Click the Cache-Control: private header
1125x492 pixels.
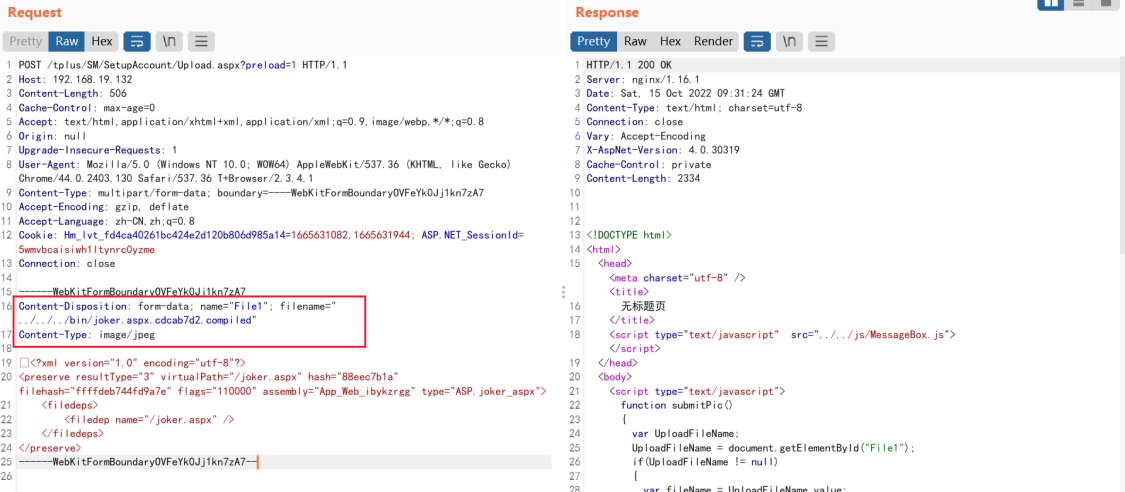pos(649,165)
